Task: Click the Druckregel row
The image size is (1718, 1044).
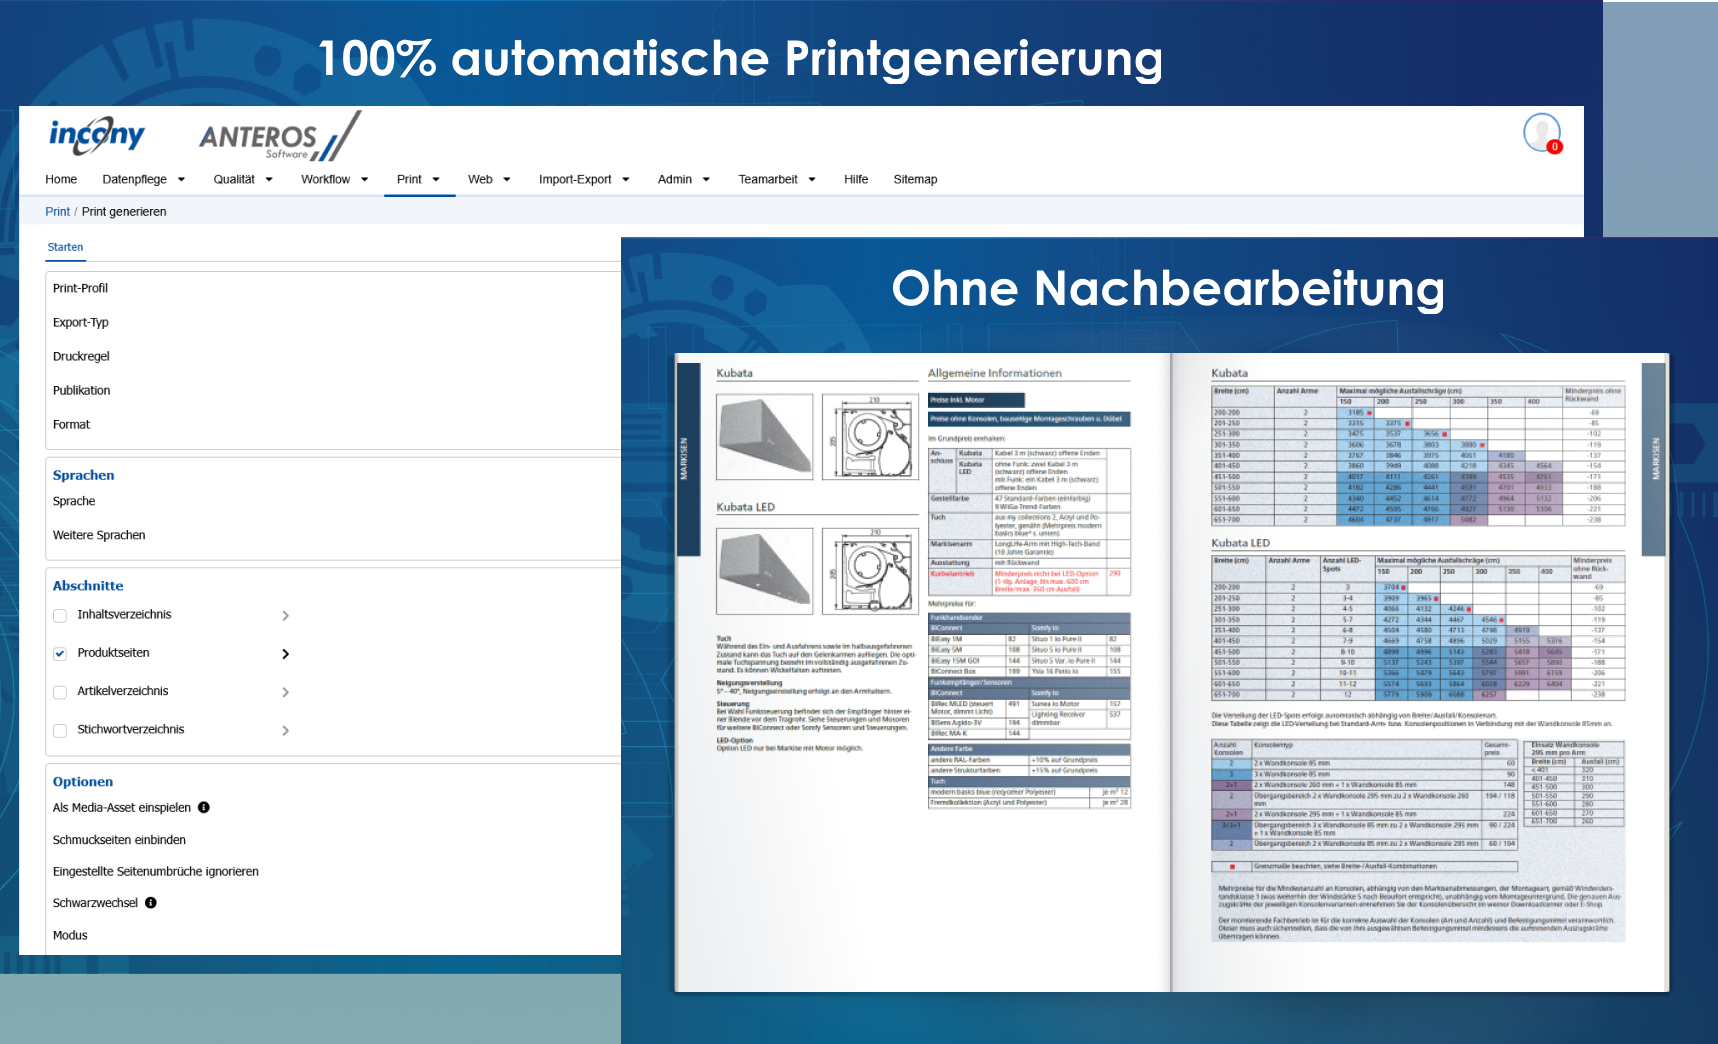Action: (x=333, y=356)
